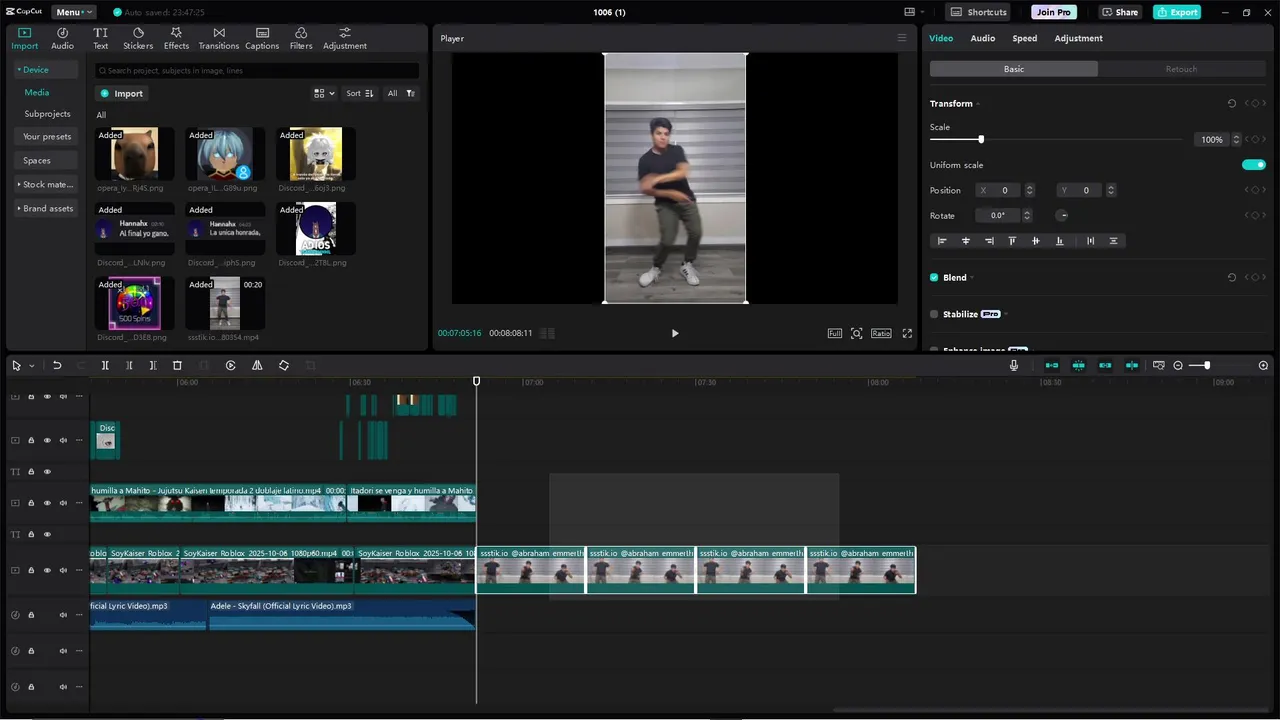
Task: Open the Stickers panel
Action: pos(138,38)
